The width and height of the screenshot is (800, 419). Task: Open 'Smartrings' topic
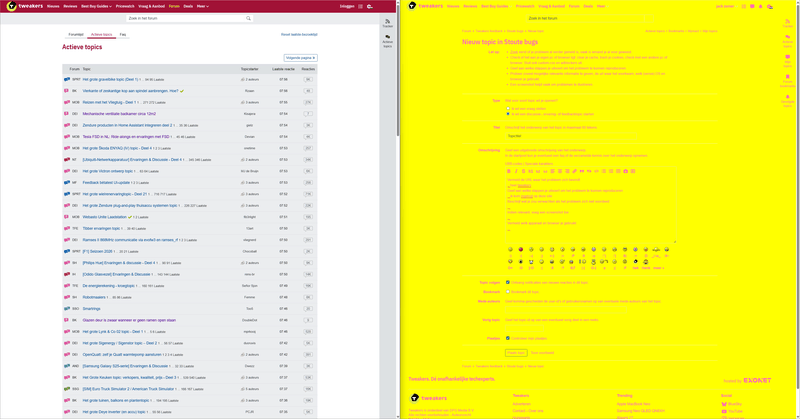tap(91, 309)
